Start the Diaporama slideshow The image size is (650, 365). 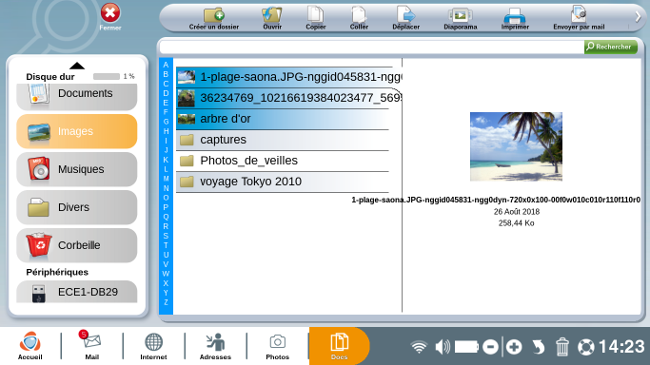coord(460,16)
